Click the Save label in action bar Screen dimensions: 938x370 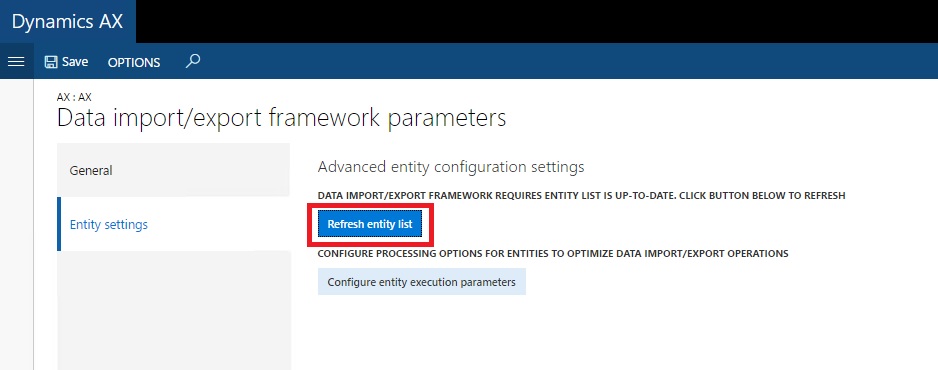[75, 62]
